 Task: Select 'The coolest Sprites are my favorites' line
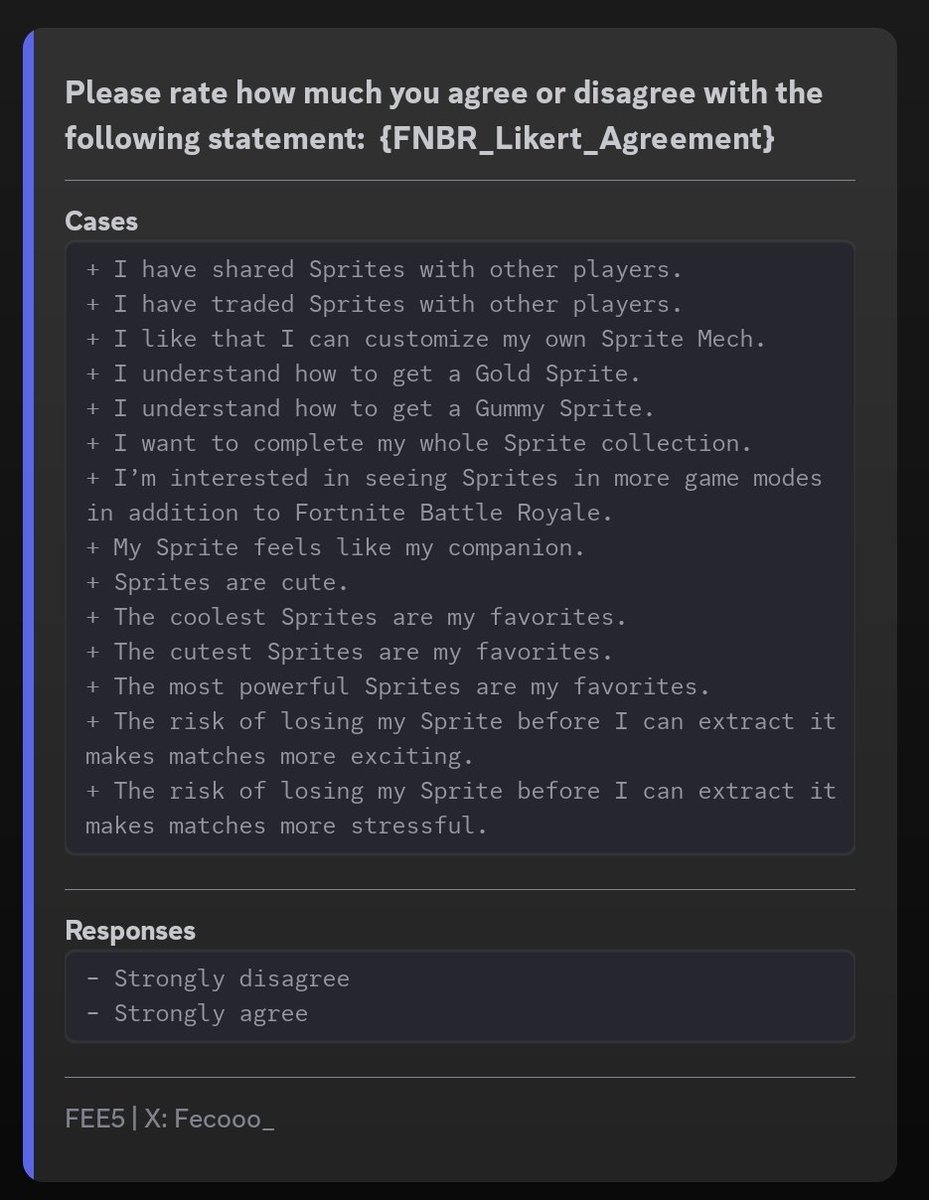click(x=356, y=617)
